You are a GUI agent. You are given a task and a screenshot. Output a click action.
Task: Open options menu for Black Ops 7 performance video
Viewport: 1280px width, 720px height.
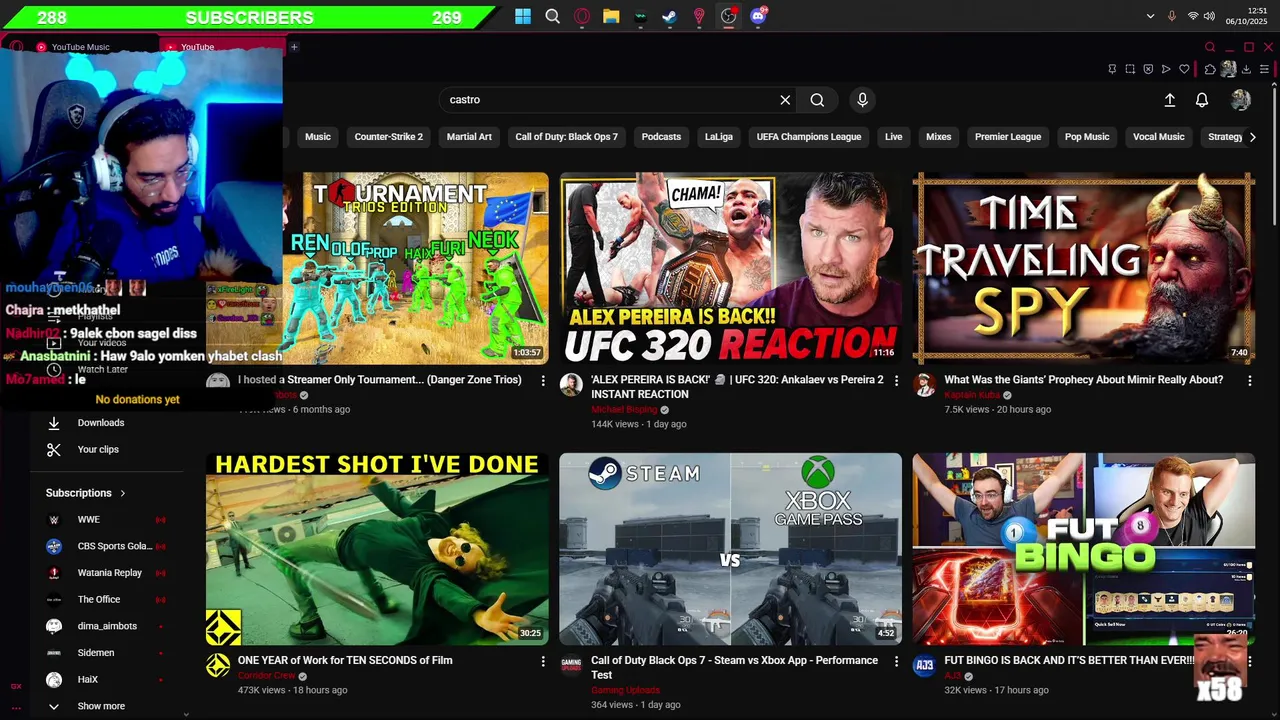pyautogui.click(x=896, y=661)
